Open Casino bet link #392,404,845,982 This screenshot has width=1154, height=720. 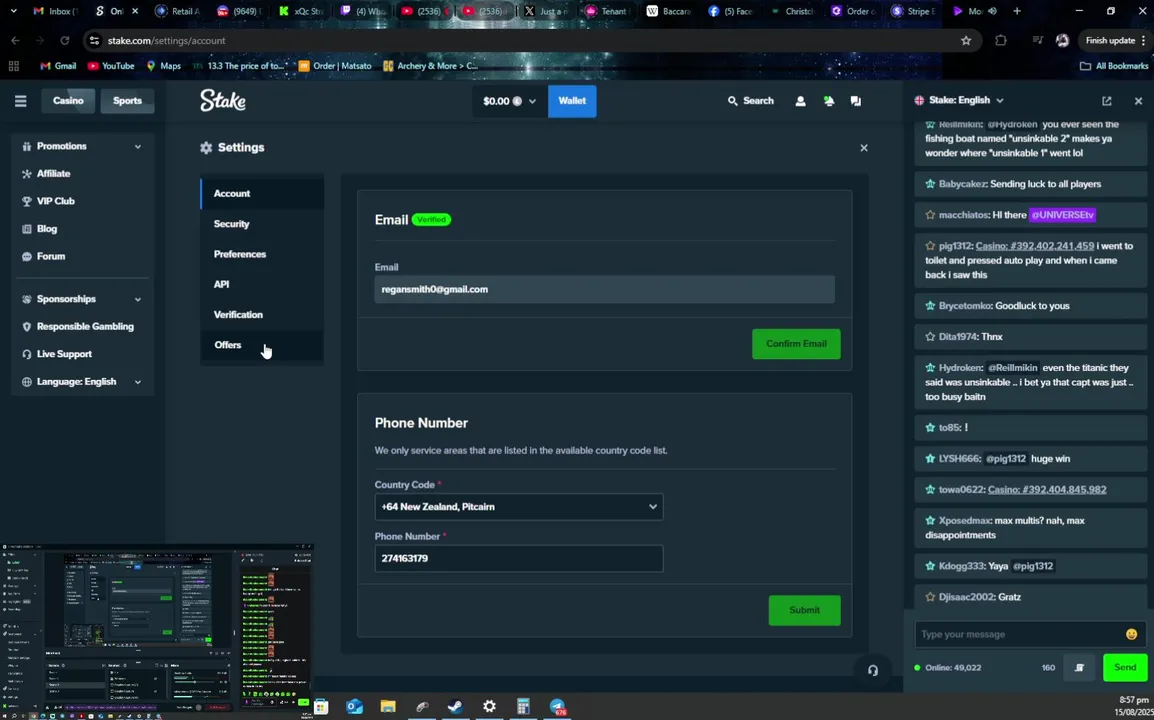click(x=1047, y=490)
